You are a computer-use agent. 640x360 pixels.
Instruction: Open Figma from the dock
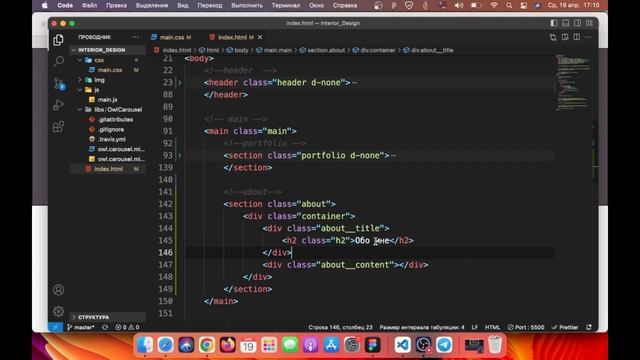tap(372, 345)
